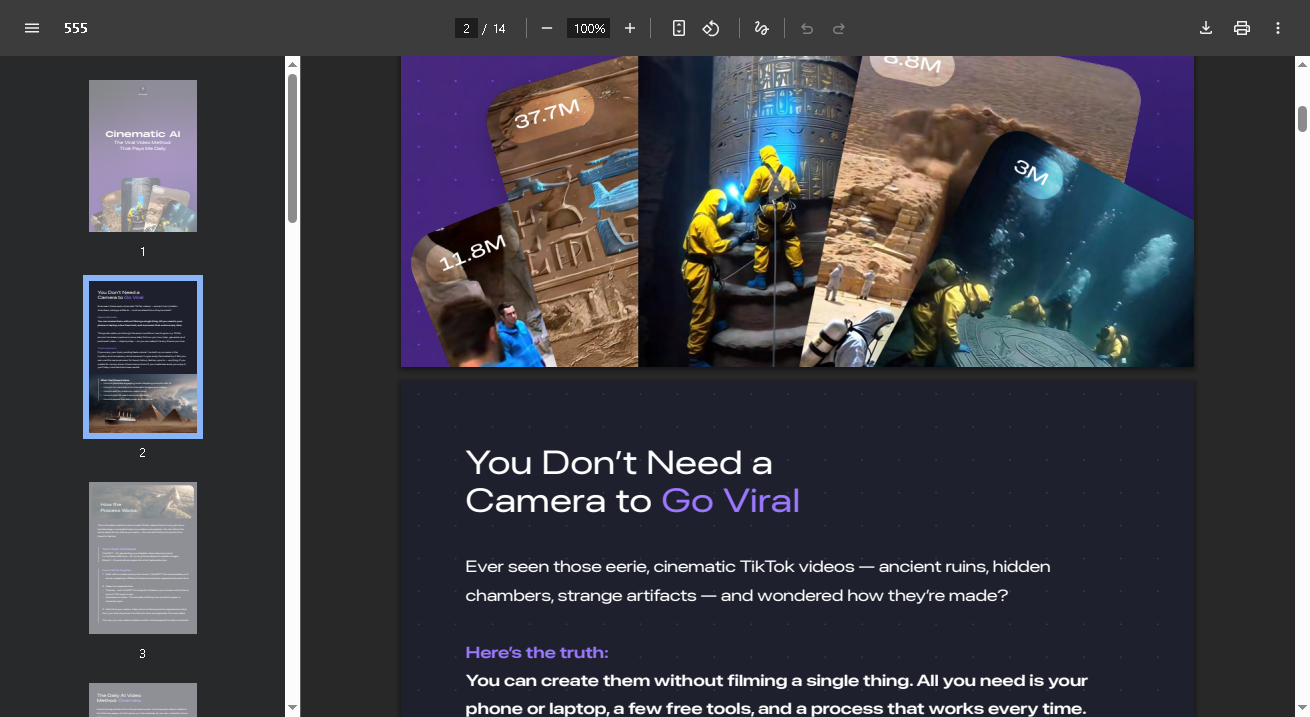Open the partially visible page 4 thumbnail
The image size is (1310, 717).
click(143, 699)
